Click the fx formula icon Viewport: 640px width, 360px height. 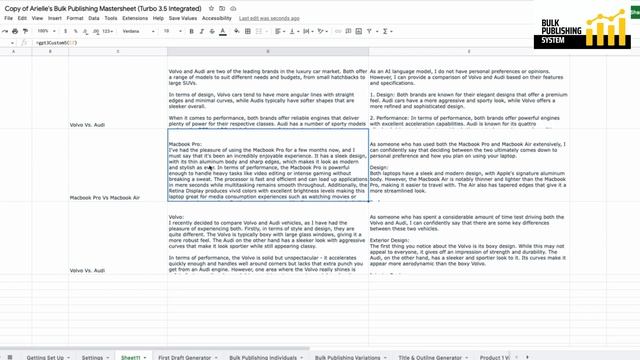24,42
